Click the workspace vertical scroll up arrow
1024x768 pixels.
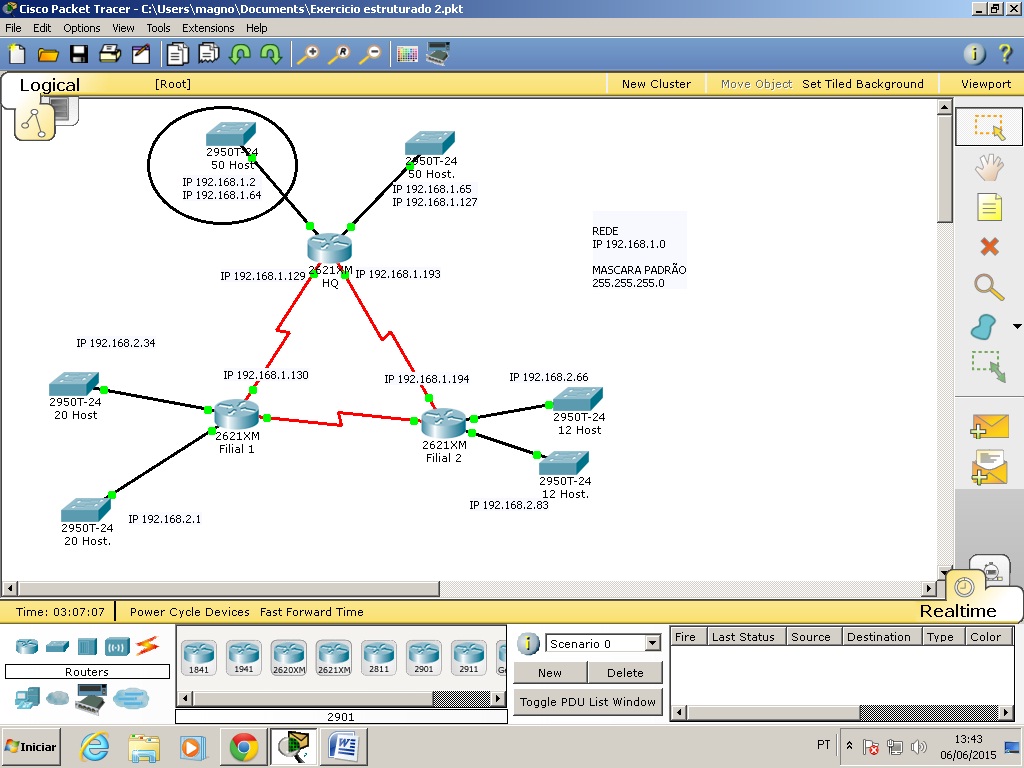(944, 106)
